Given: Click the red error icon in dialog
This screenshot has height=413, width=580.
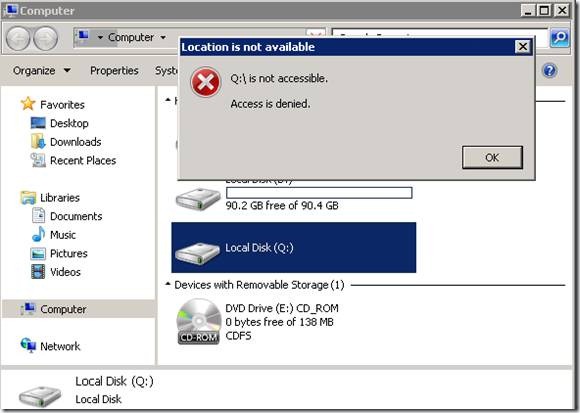Looking at the screenshot, I should [x=206, y=82].
